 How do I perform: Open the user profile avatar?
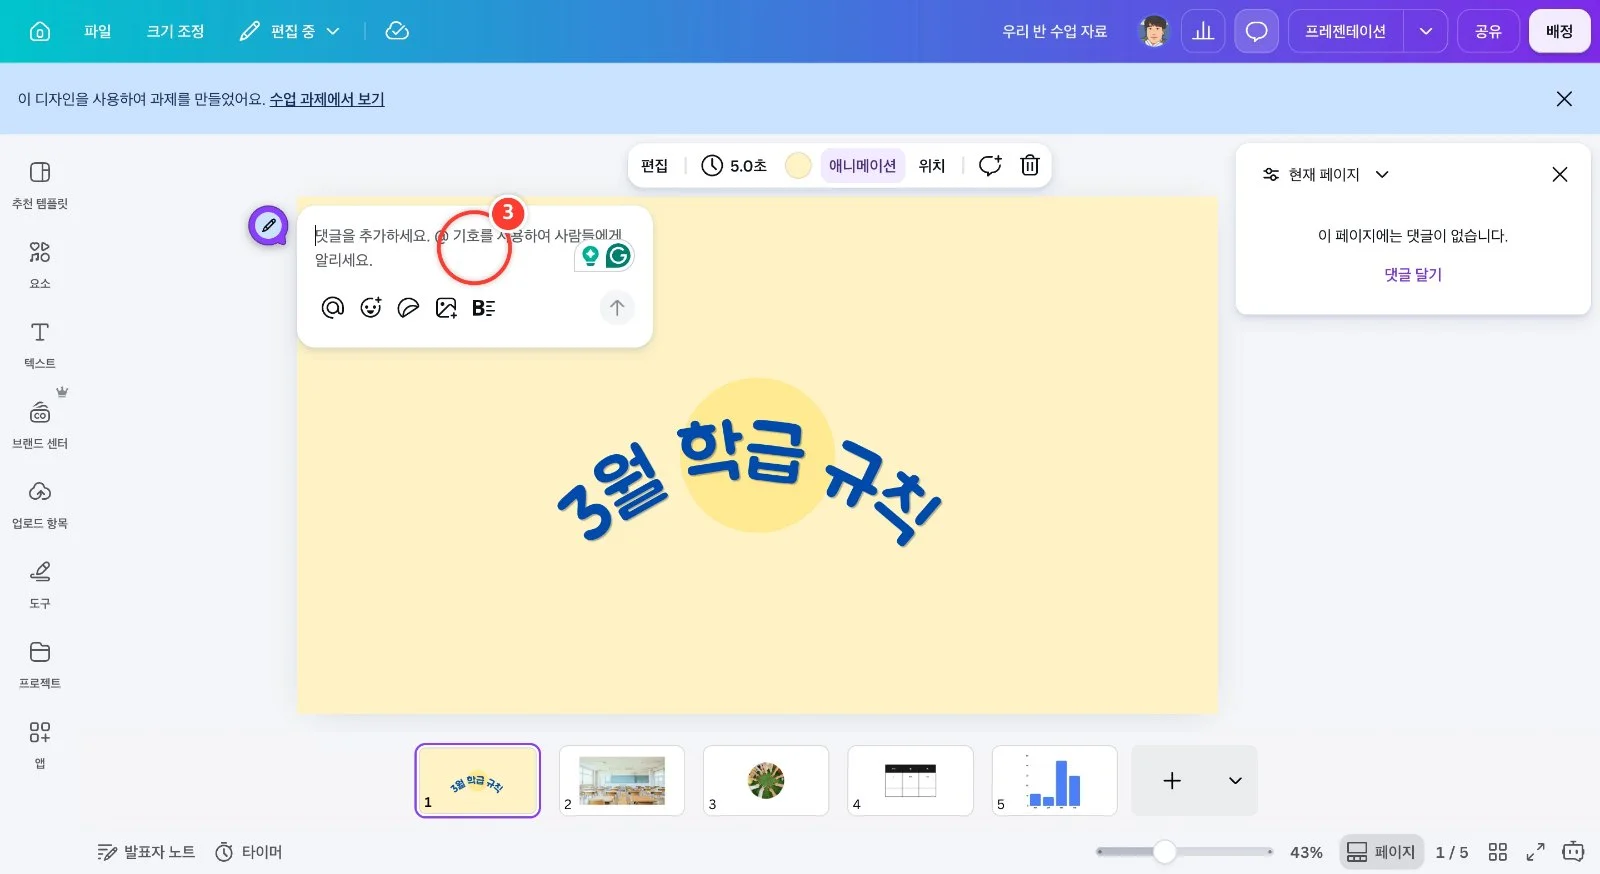[1154, 31]
